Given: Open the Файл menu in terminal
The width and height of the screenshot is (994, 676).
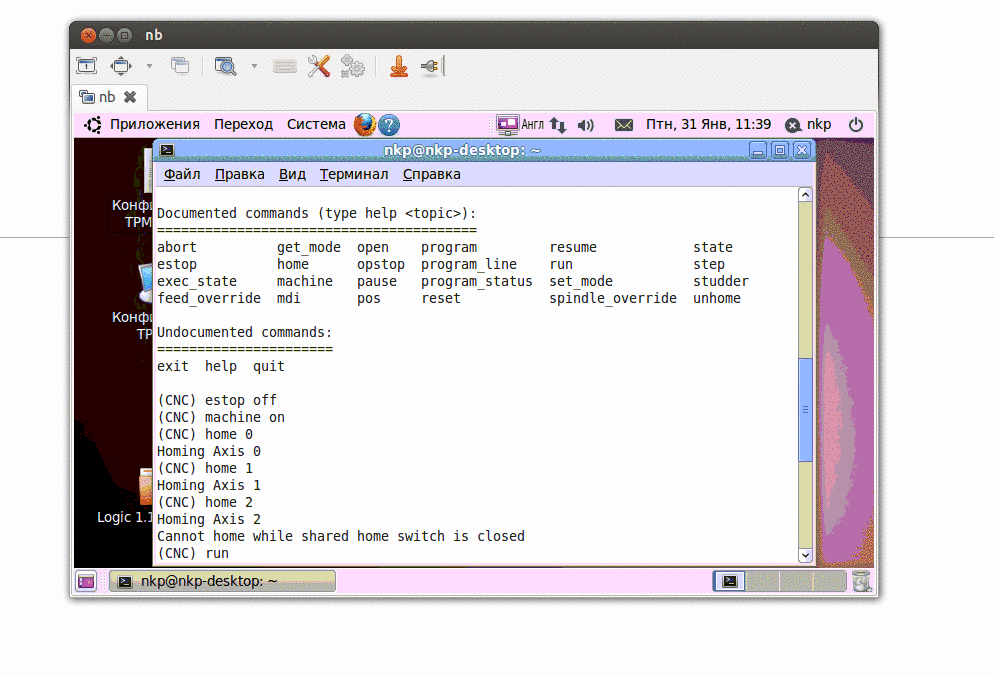Looking at the screenshot, I should (182, 174).
